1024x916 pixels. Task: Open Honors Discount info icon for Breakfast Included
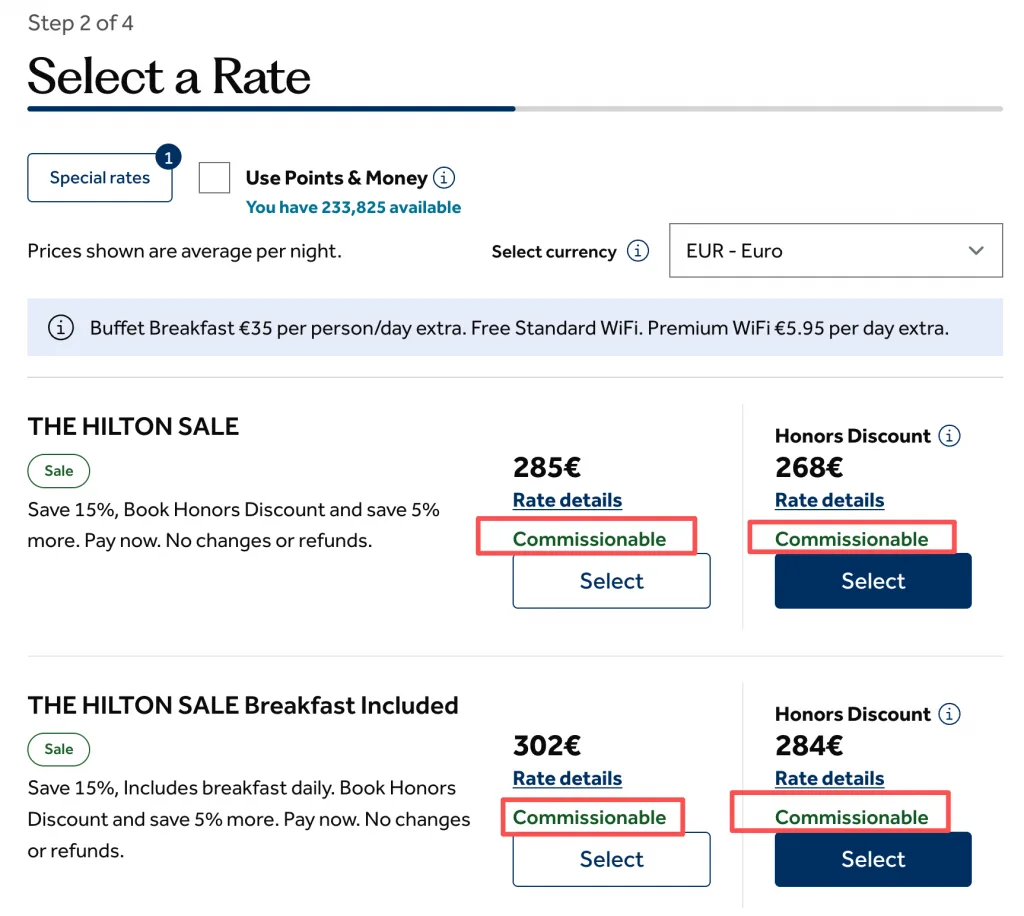click(x=950, y=714)
